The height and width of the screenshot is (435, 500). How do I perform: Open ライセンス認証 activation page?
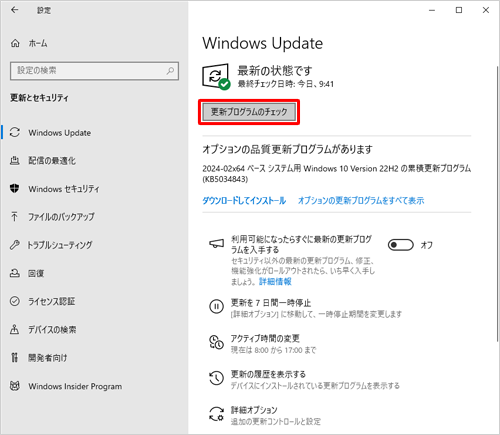coord(51,301)
